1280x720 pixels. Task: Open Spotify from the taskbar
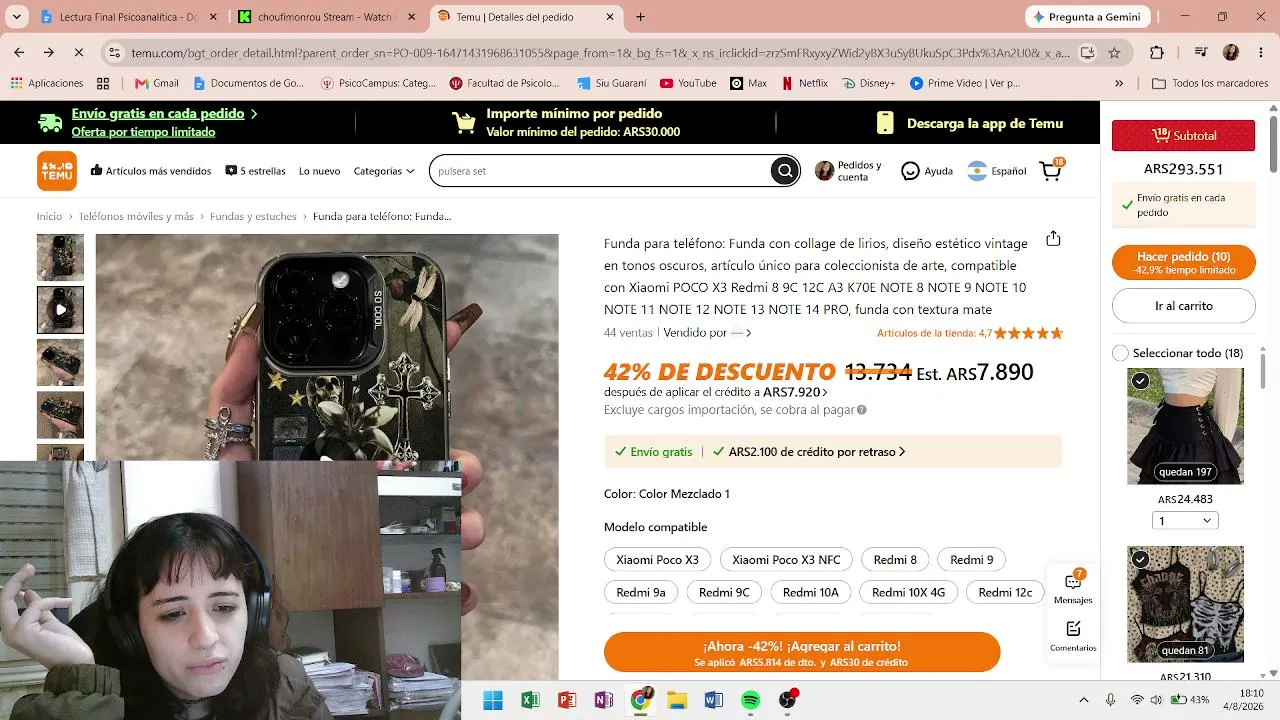pos(751,700)
